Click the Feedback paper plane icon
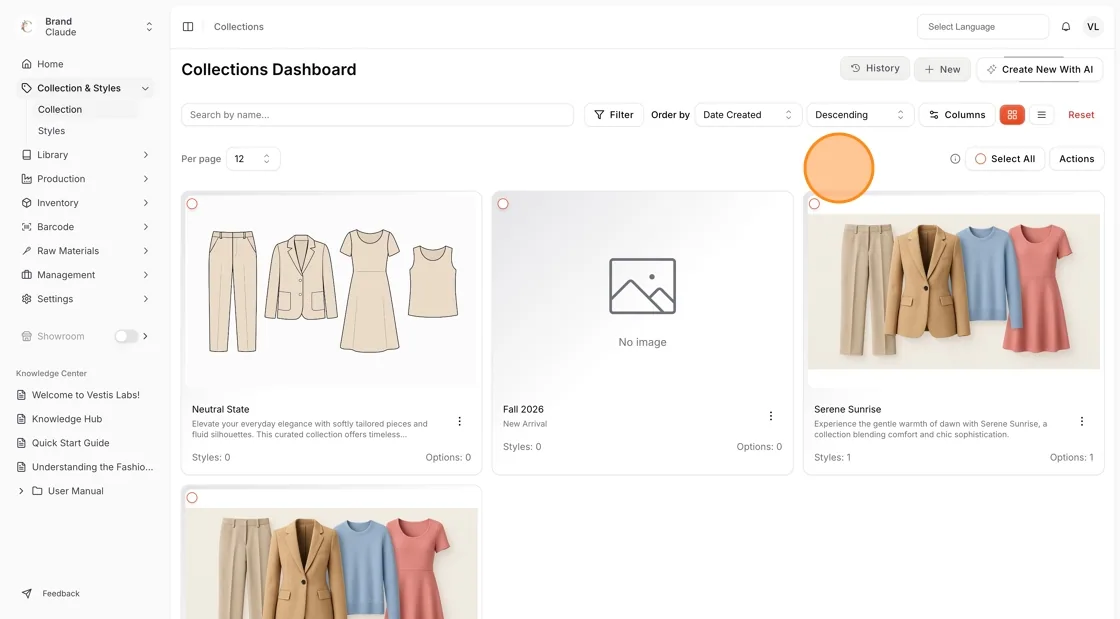 pyautogui.click(x=26, y=593)
